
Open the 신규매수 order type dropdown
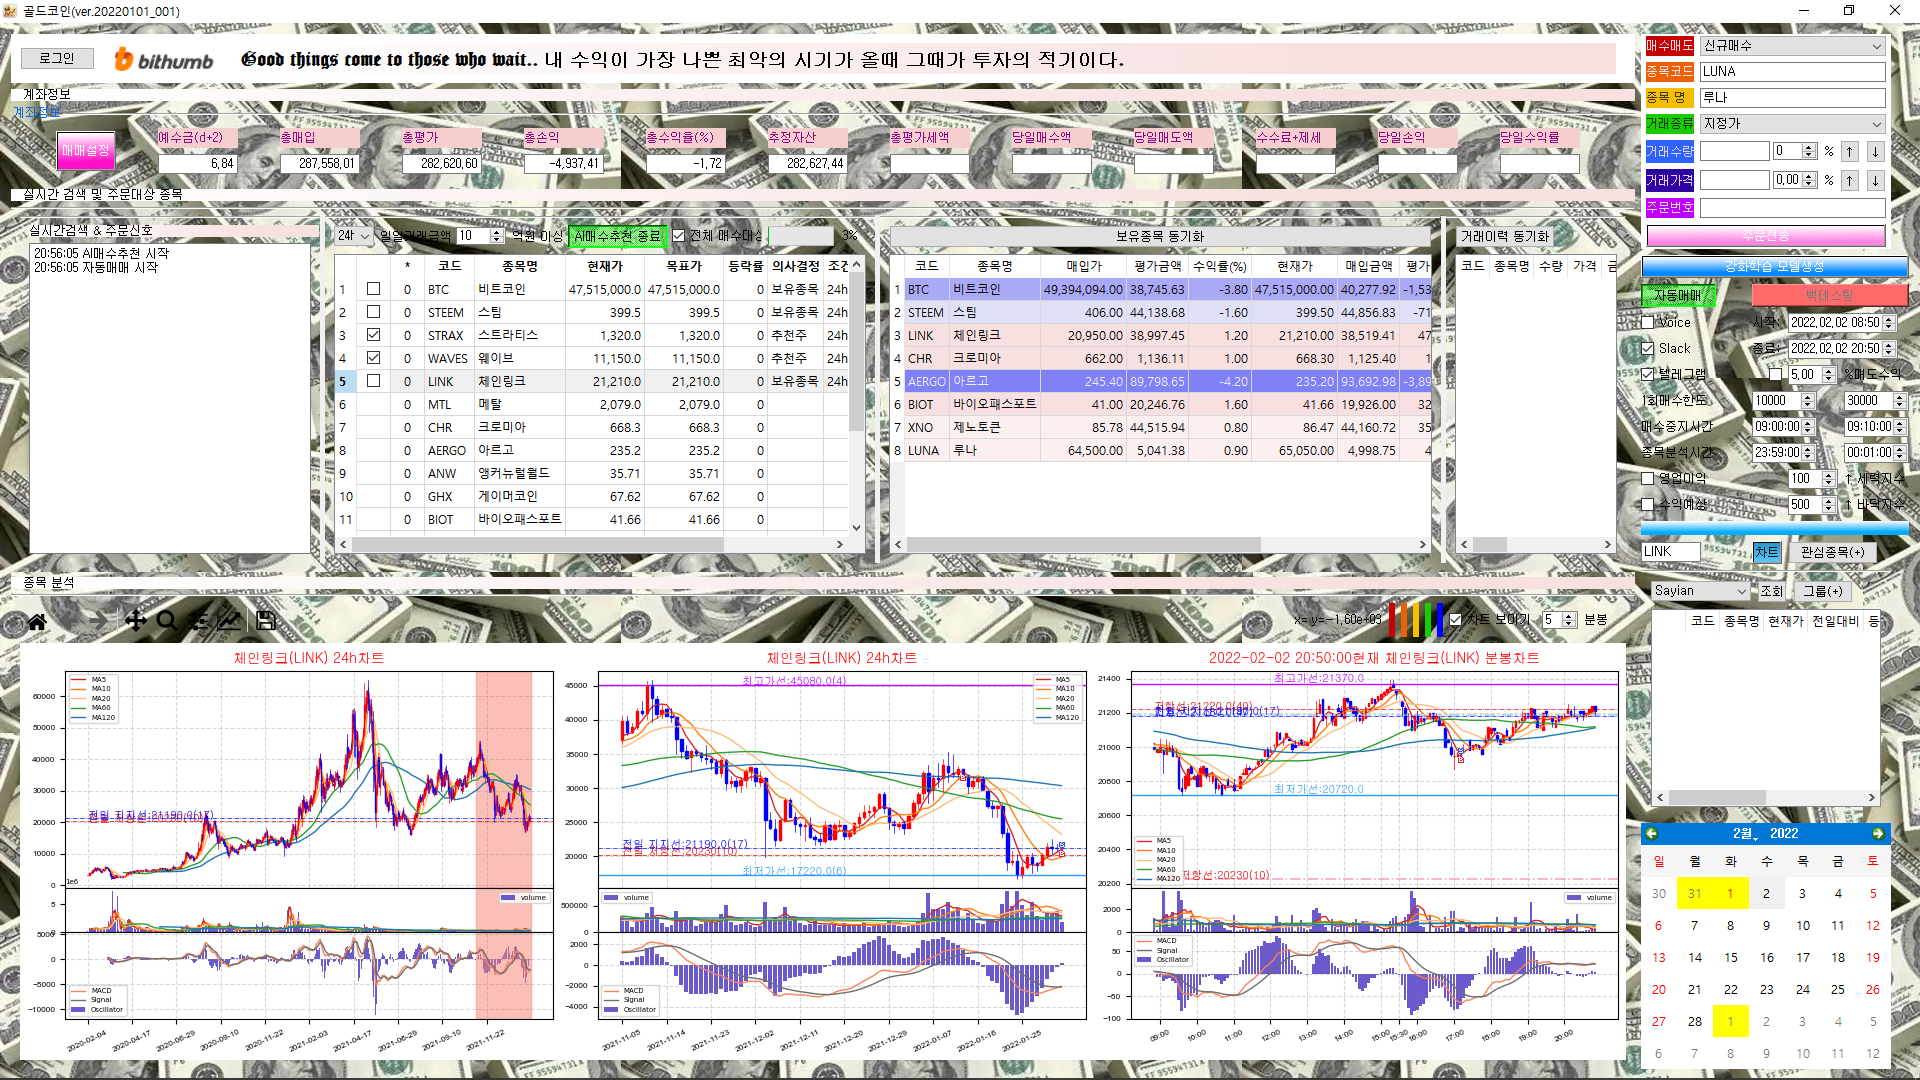click(x=1792, y=46)
